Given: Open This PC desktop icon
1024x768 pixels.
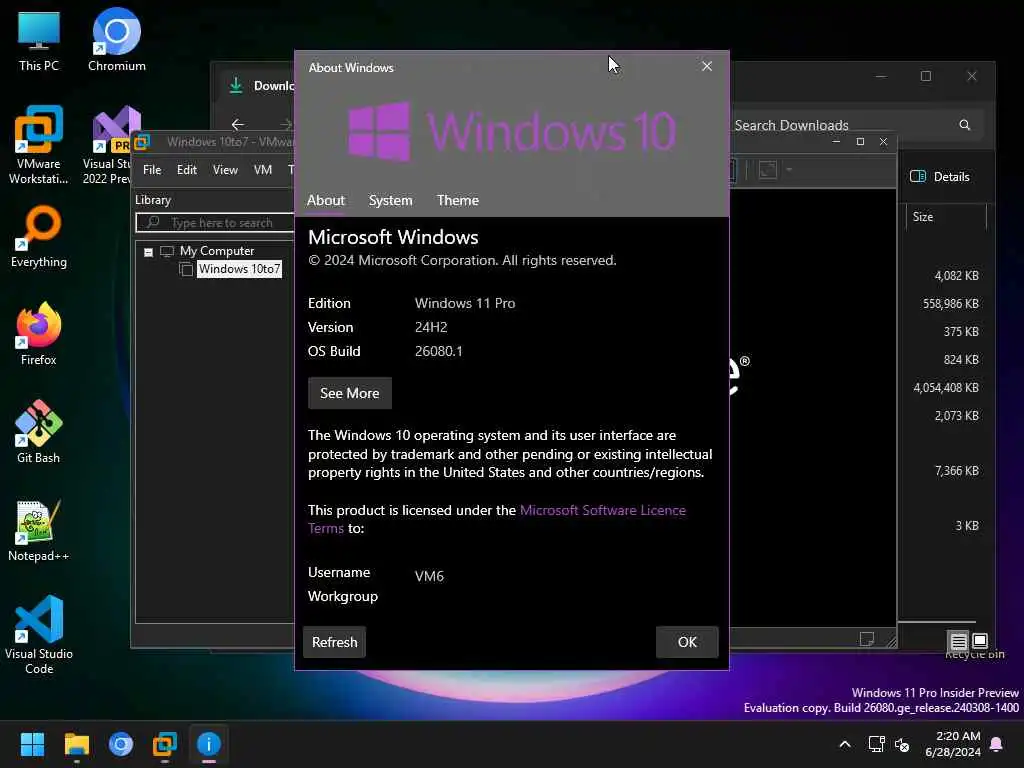Looking at the screenshot, I should click(x=39, y=40).
